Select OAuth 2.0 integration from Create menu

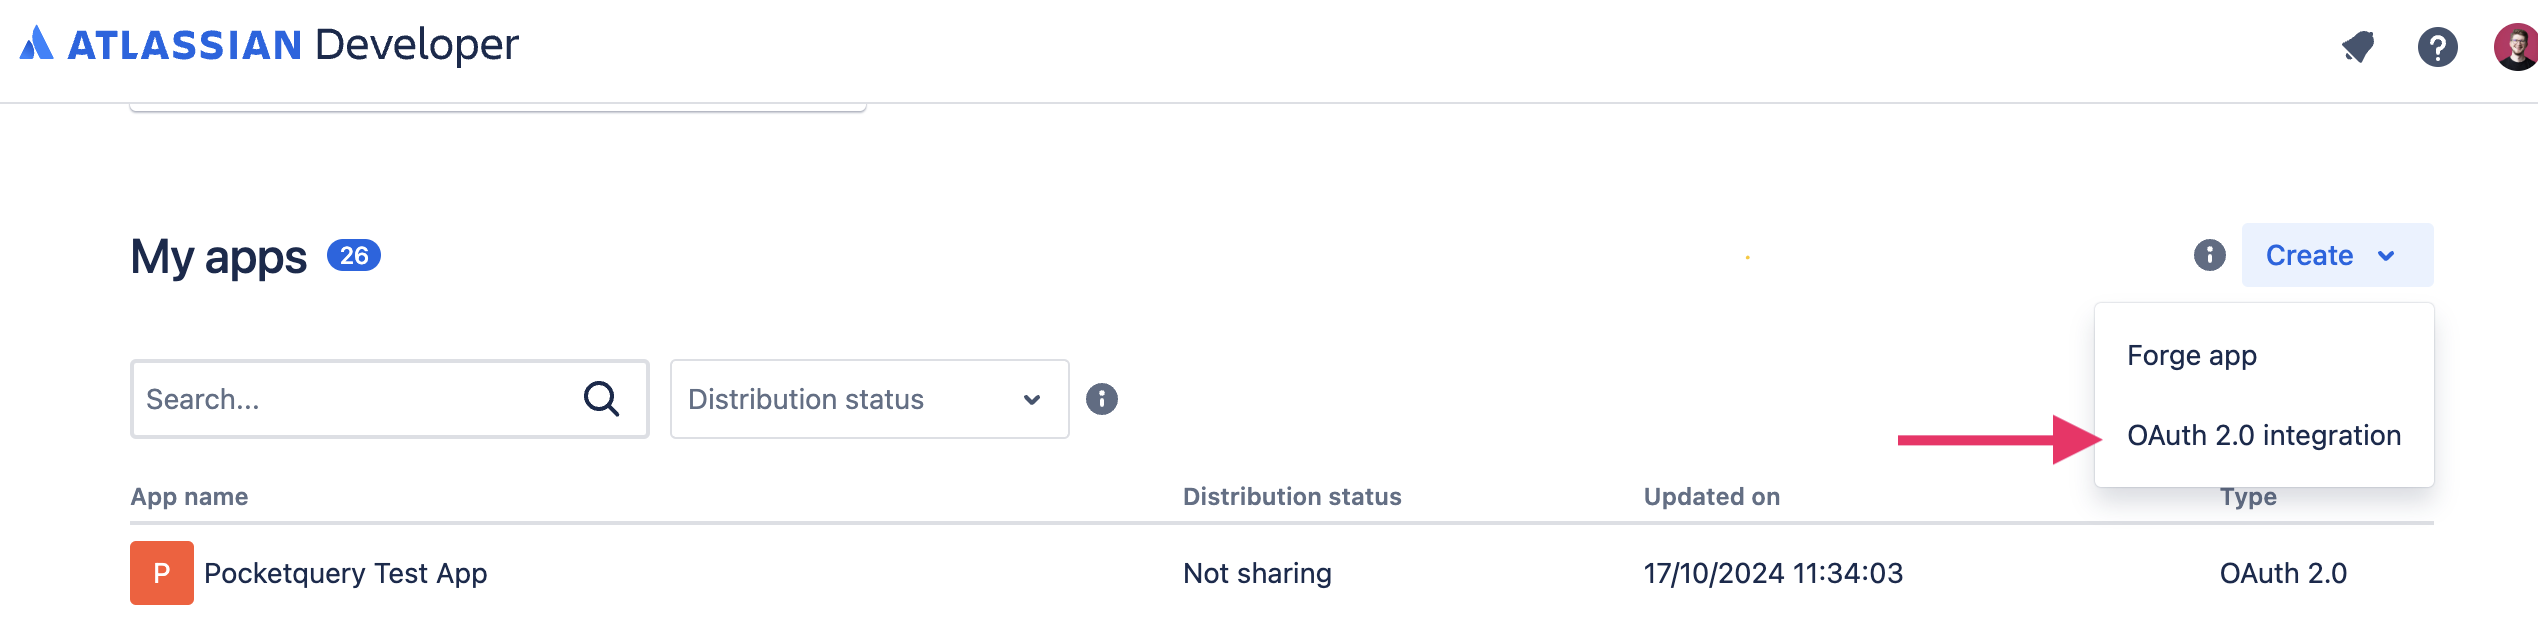point(2263,435)
